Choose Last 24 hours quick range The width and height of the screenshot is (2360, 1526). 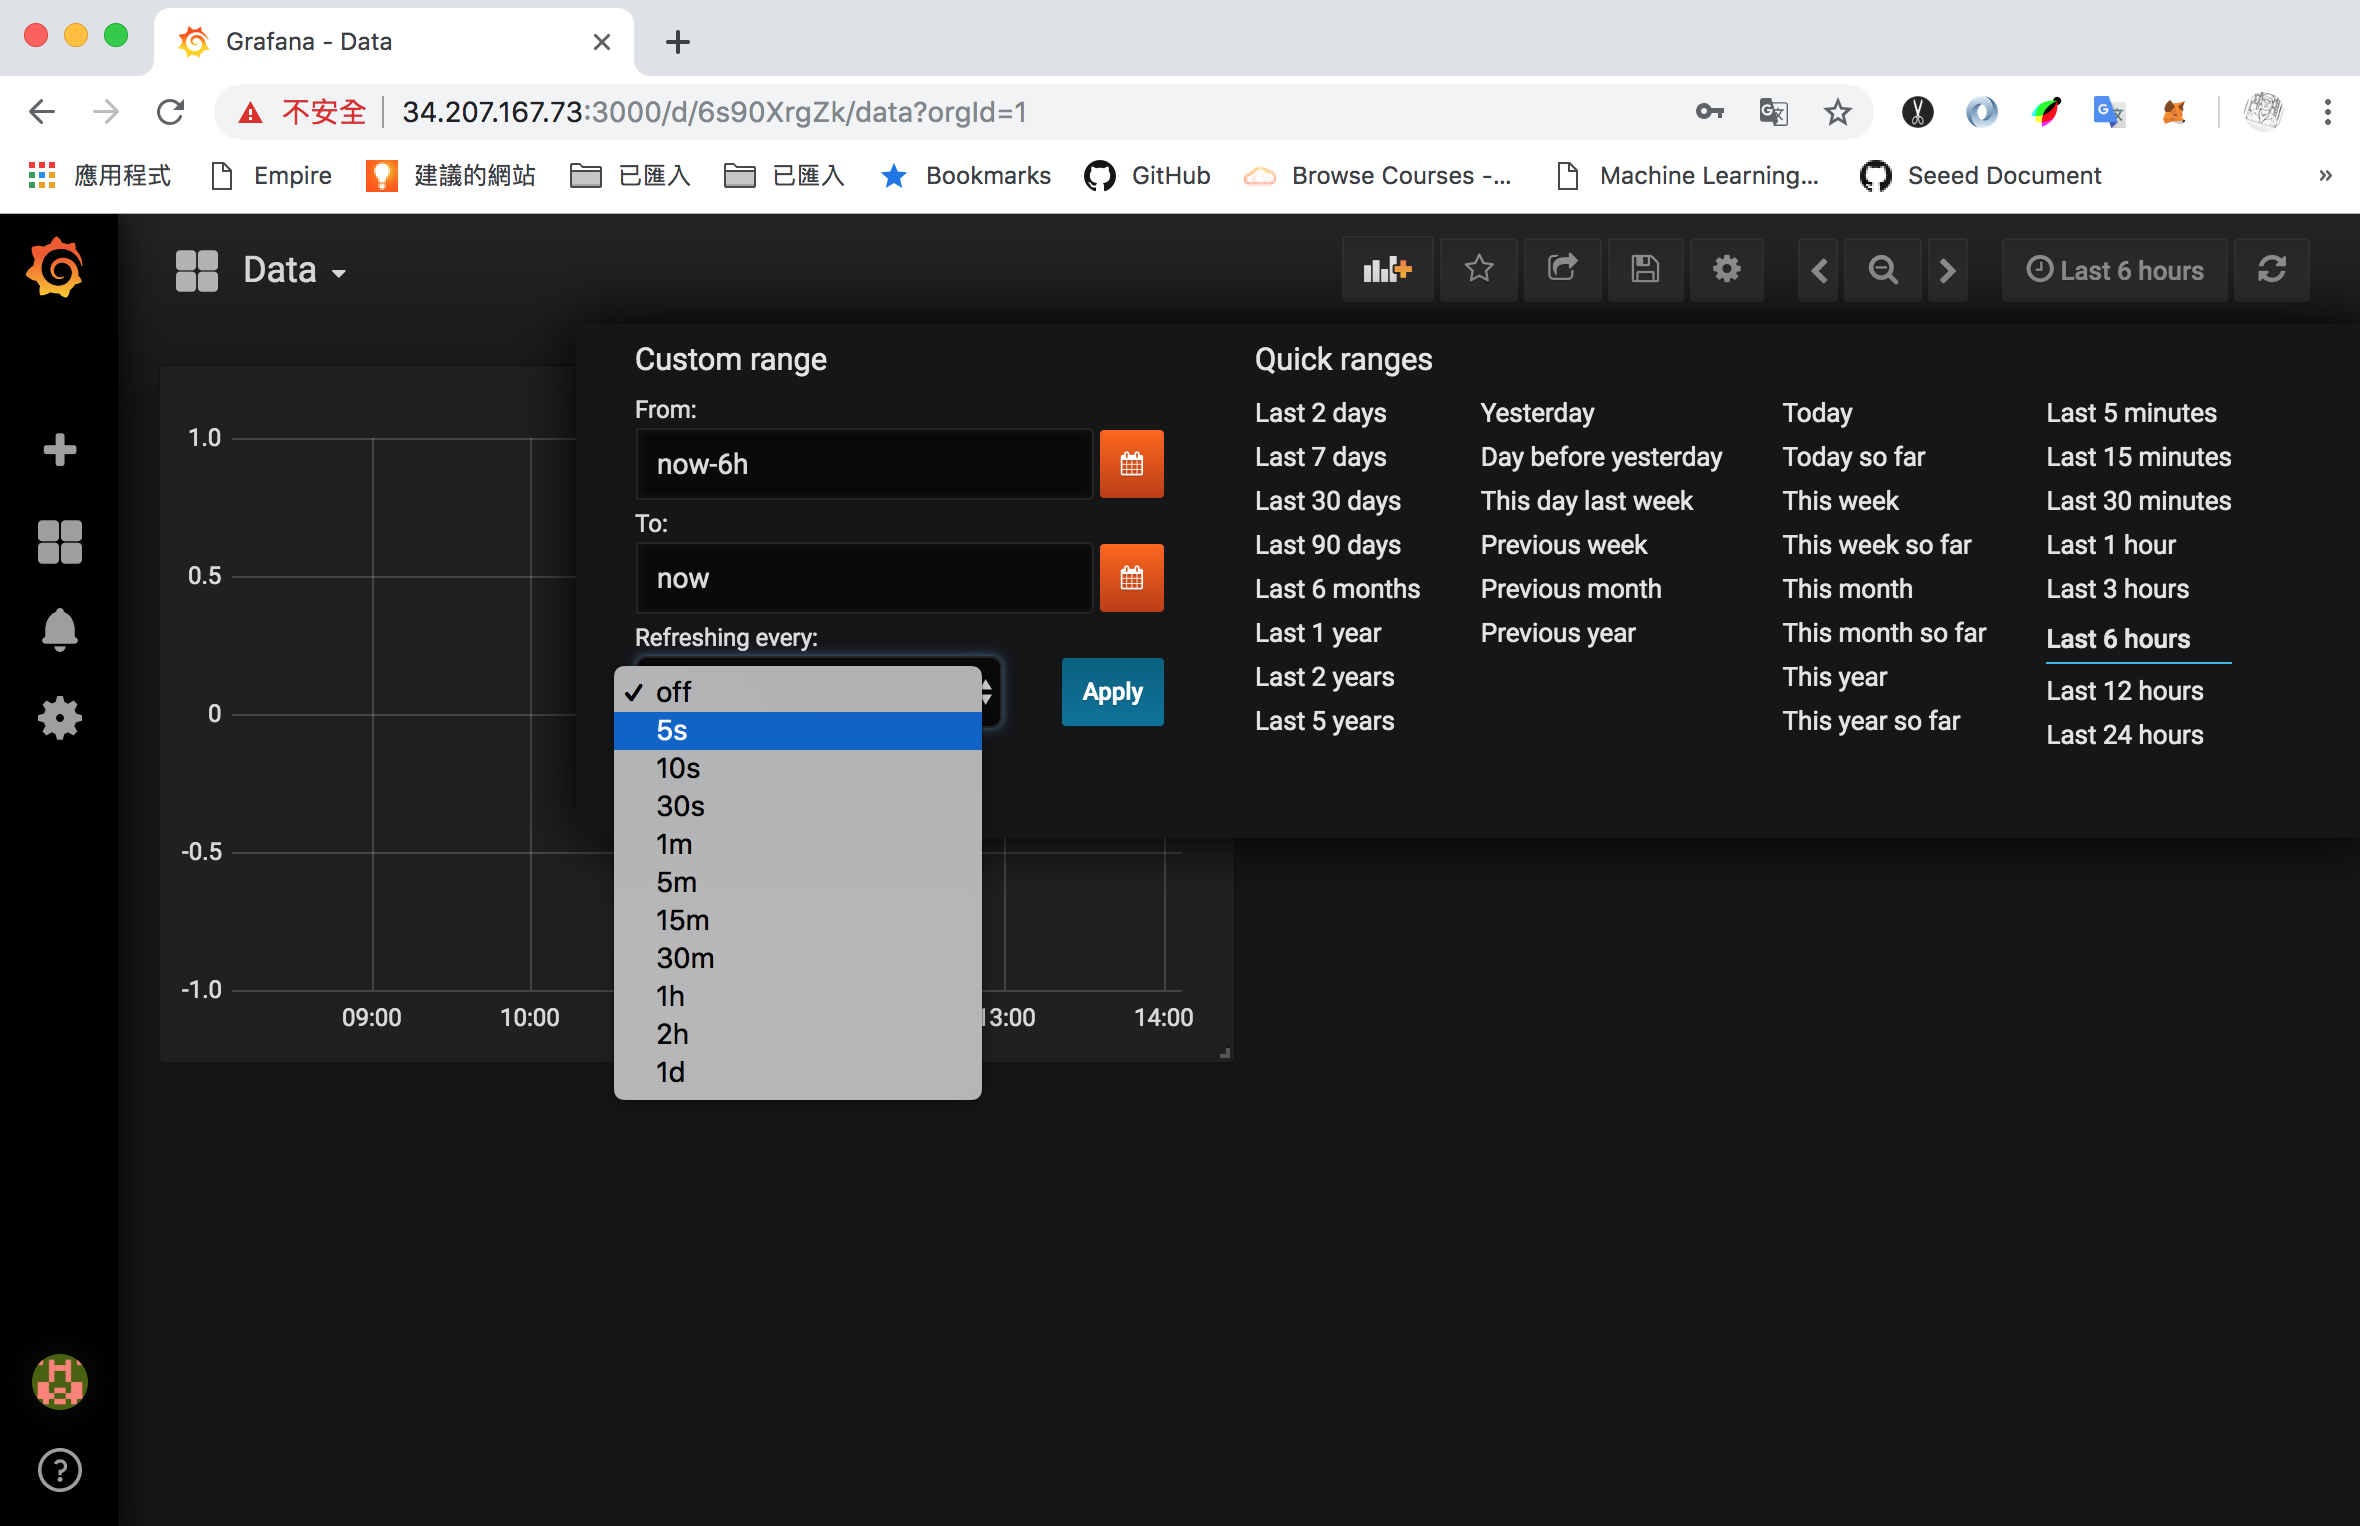coord(2125,735)
